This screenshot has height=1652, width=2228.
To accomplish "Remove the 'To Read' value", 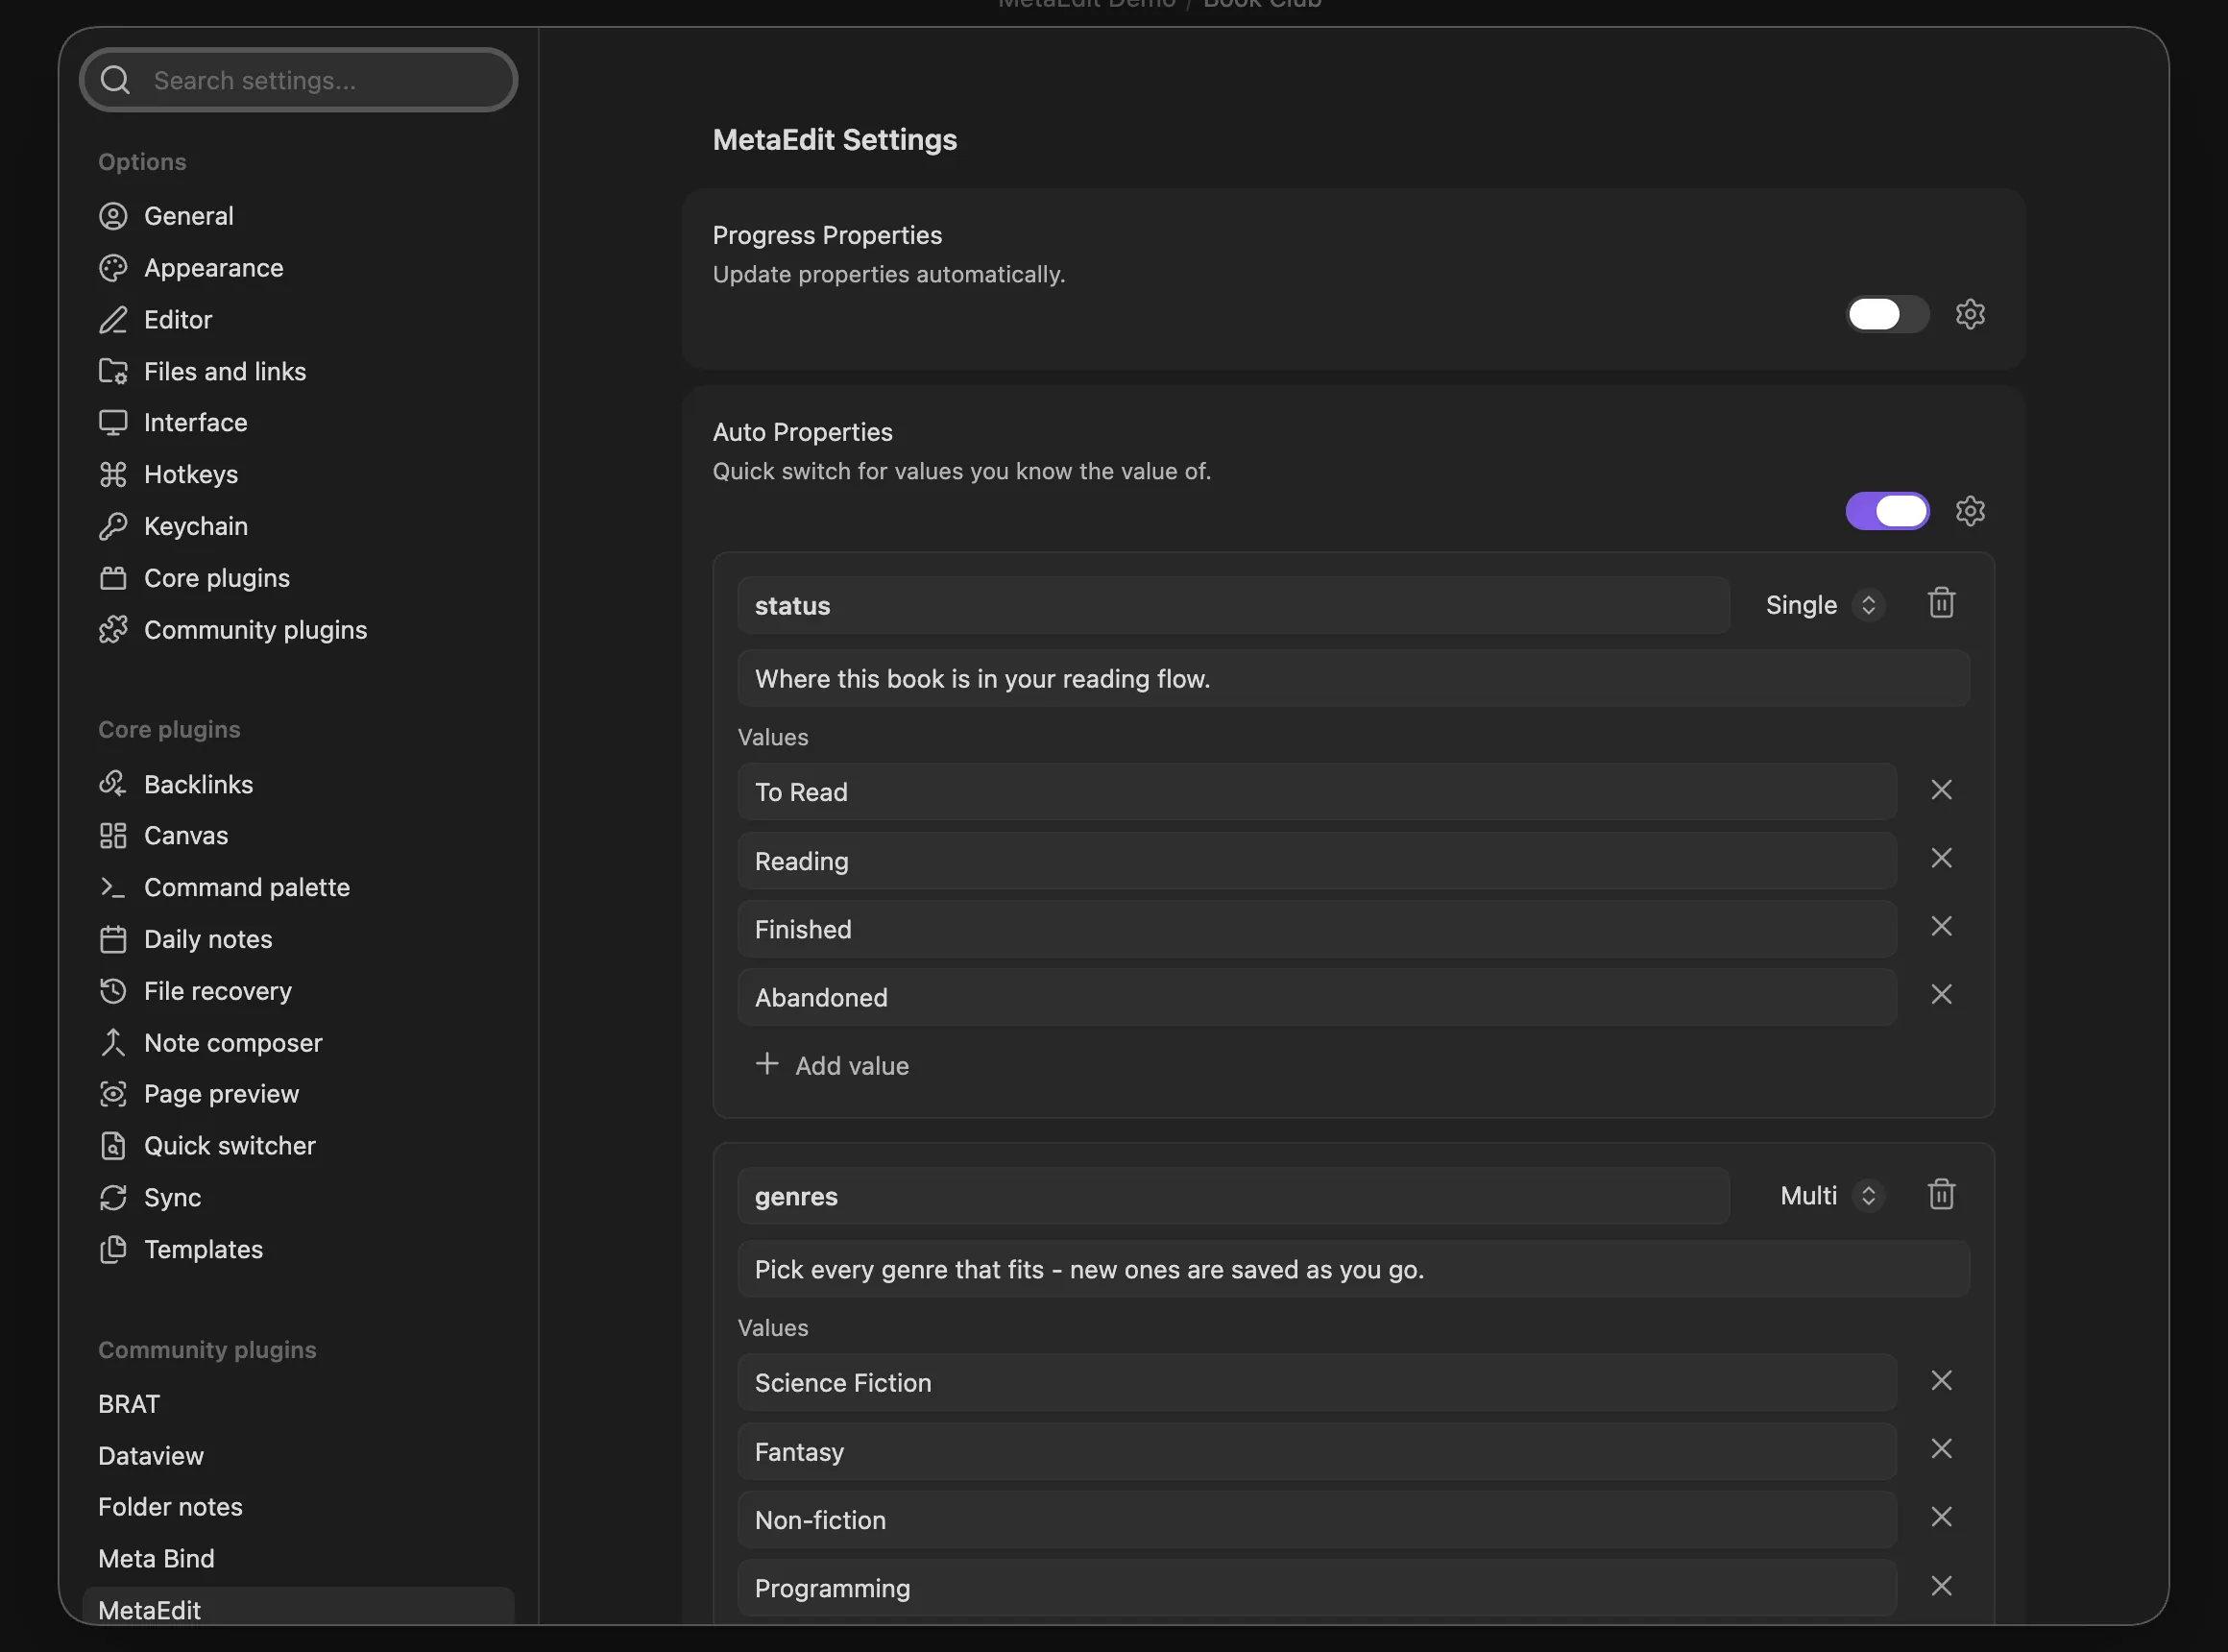I will coord(1941,790).
